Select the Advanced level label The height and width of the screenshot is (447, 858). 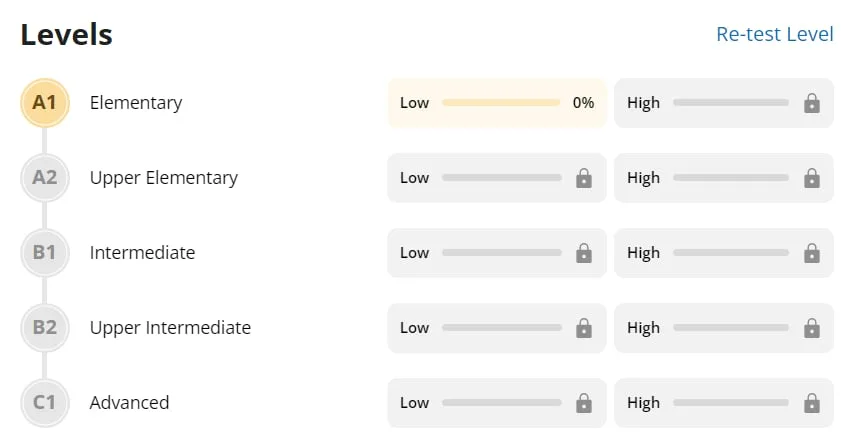pos(129,403)
